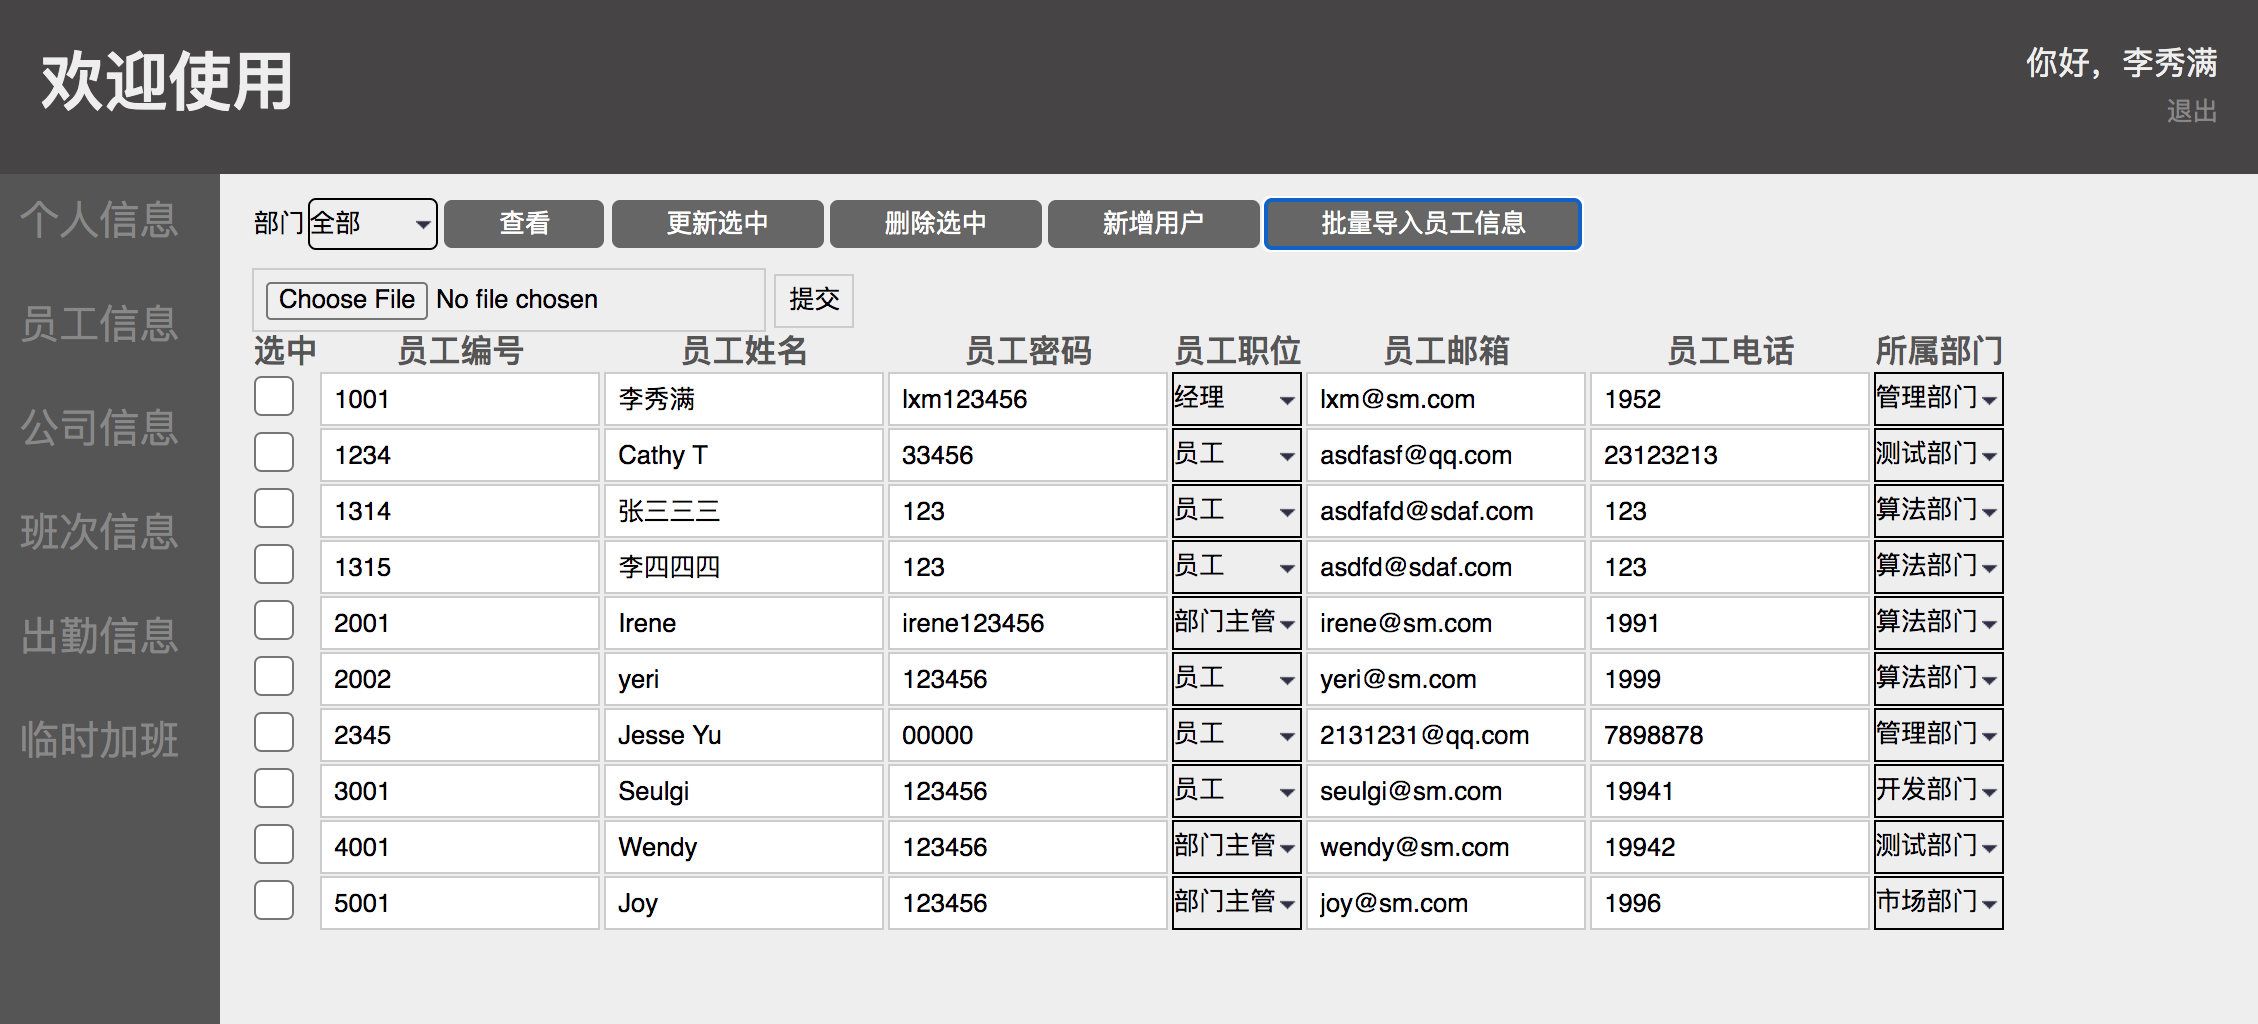Image resolution: width=2258 pixels, height=1024 pixels.
Task: Tick the checkbox beside Wendy
Action: (x=273, y=844)
